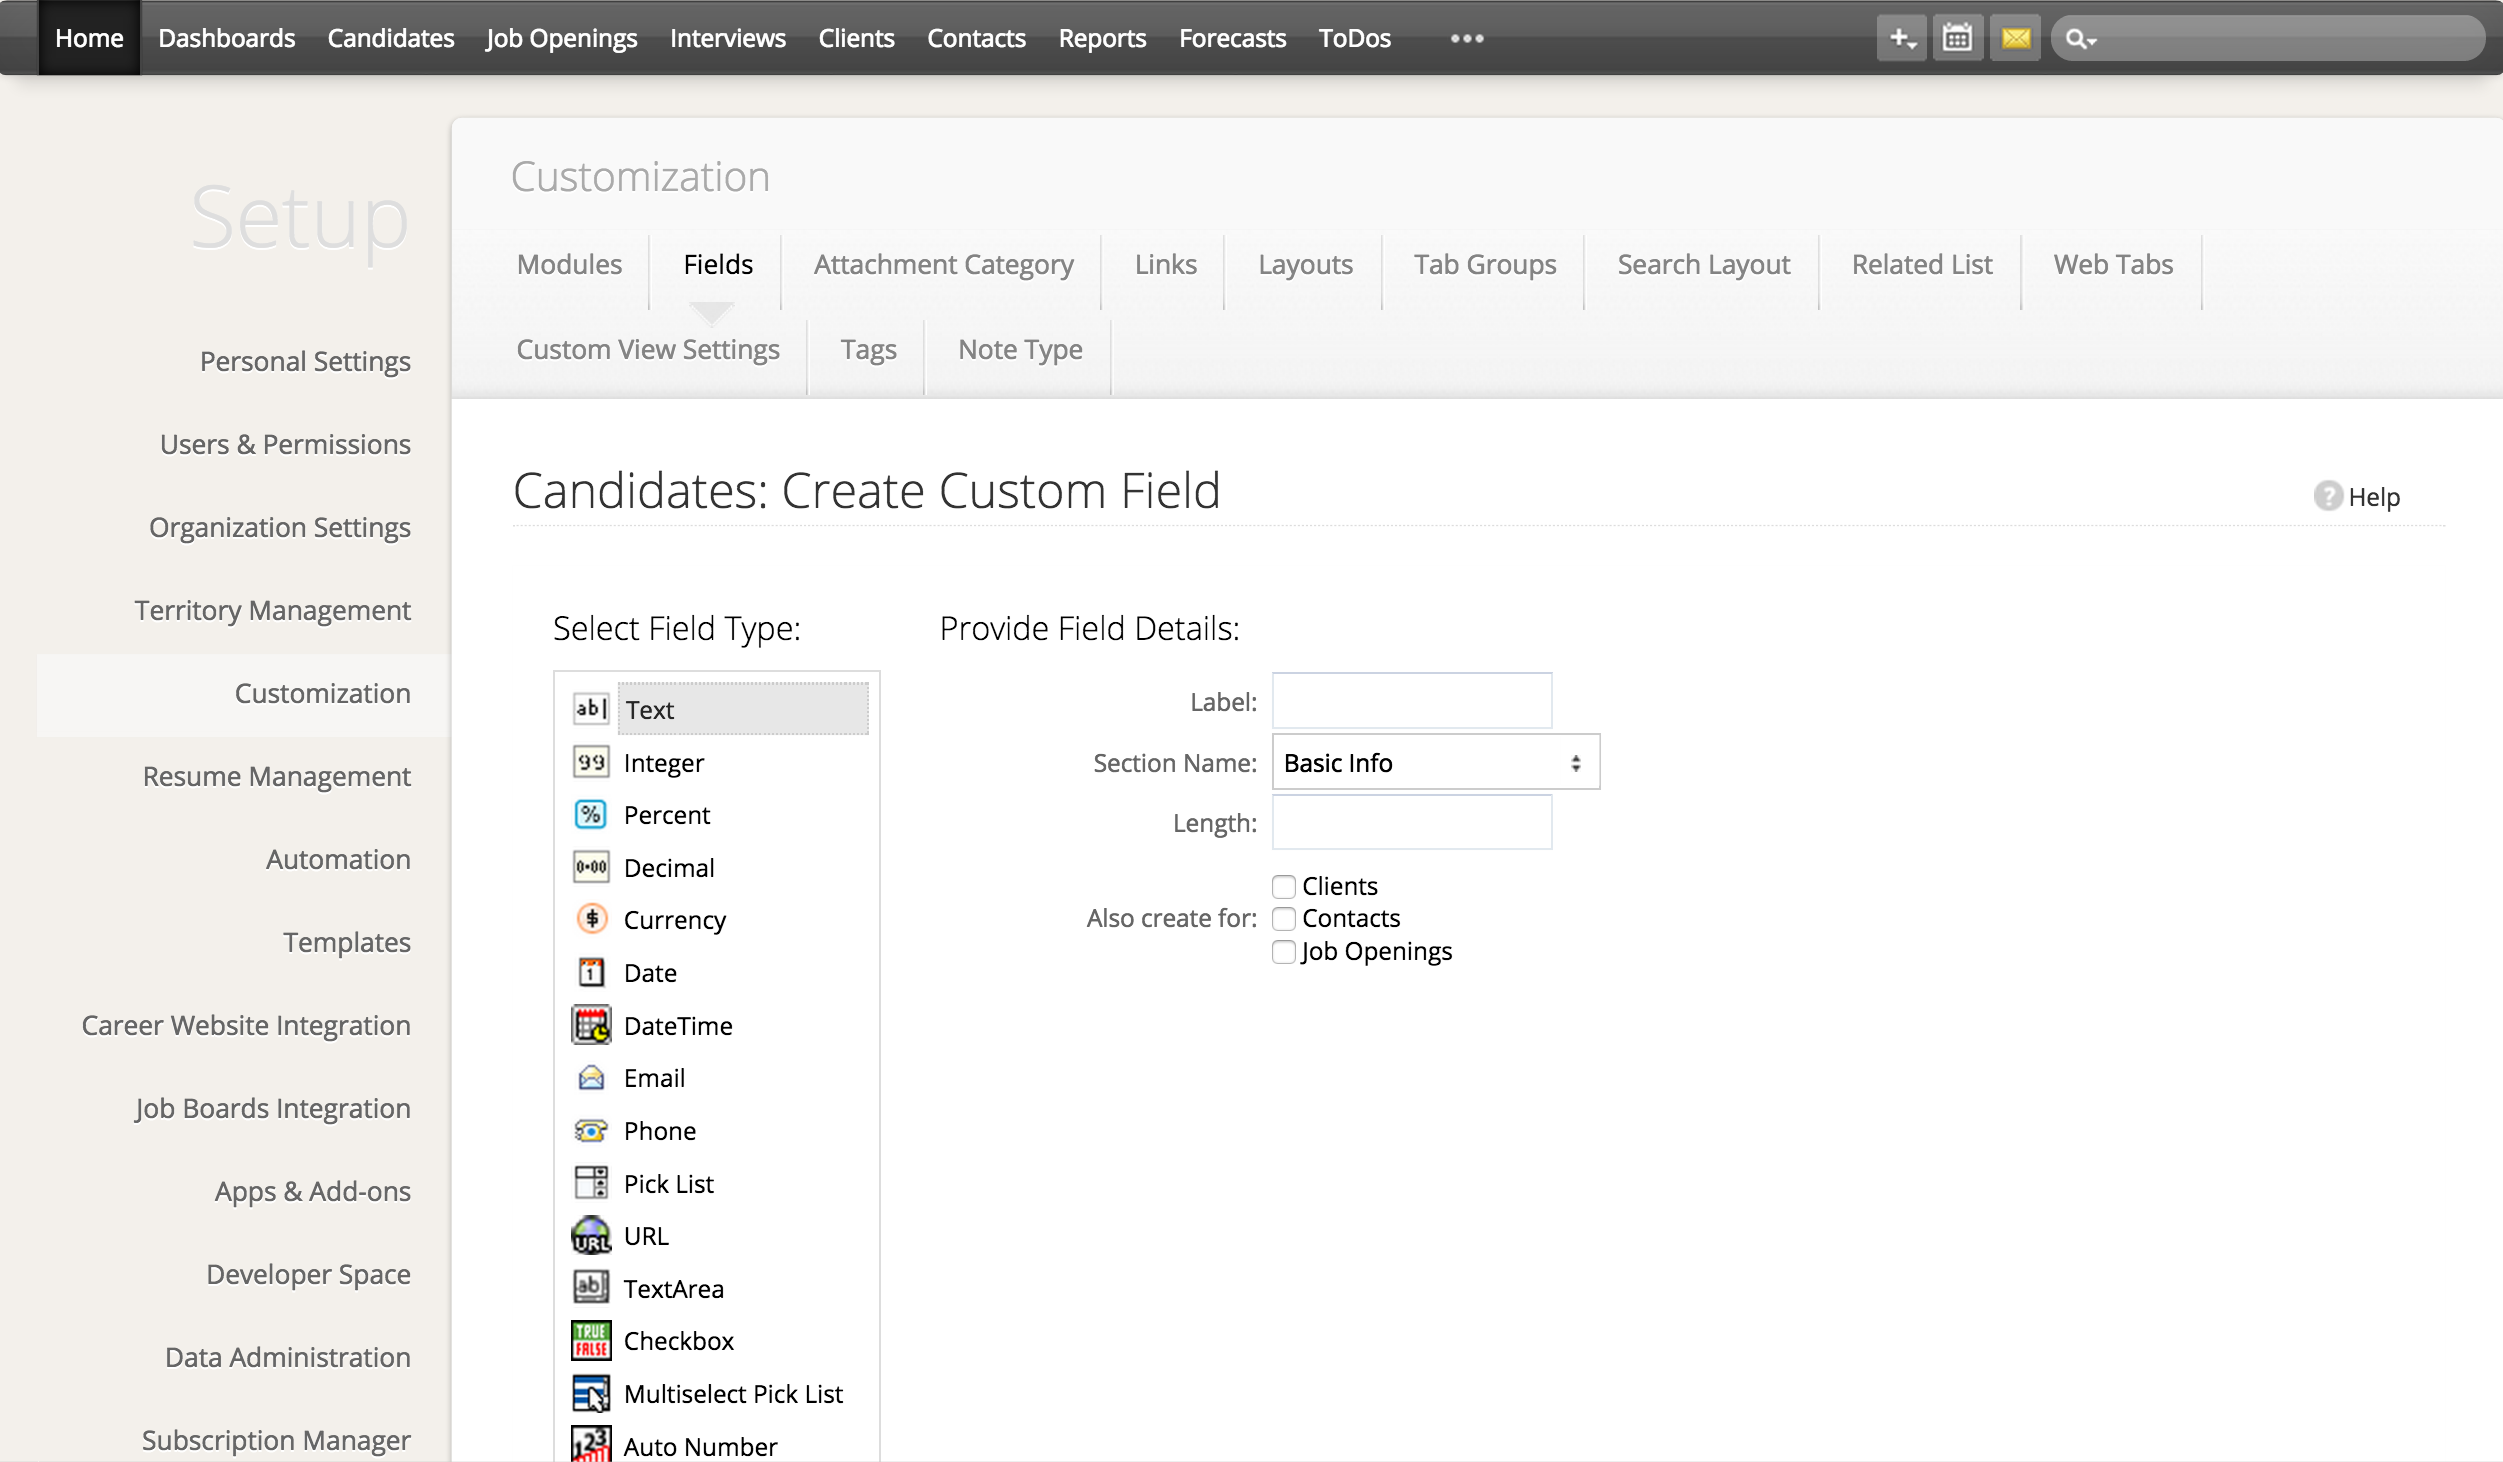This screenshot has width=2503, height=1462.
Task: Switch to the Tab Groups tab
Action: (1484, 264)
